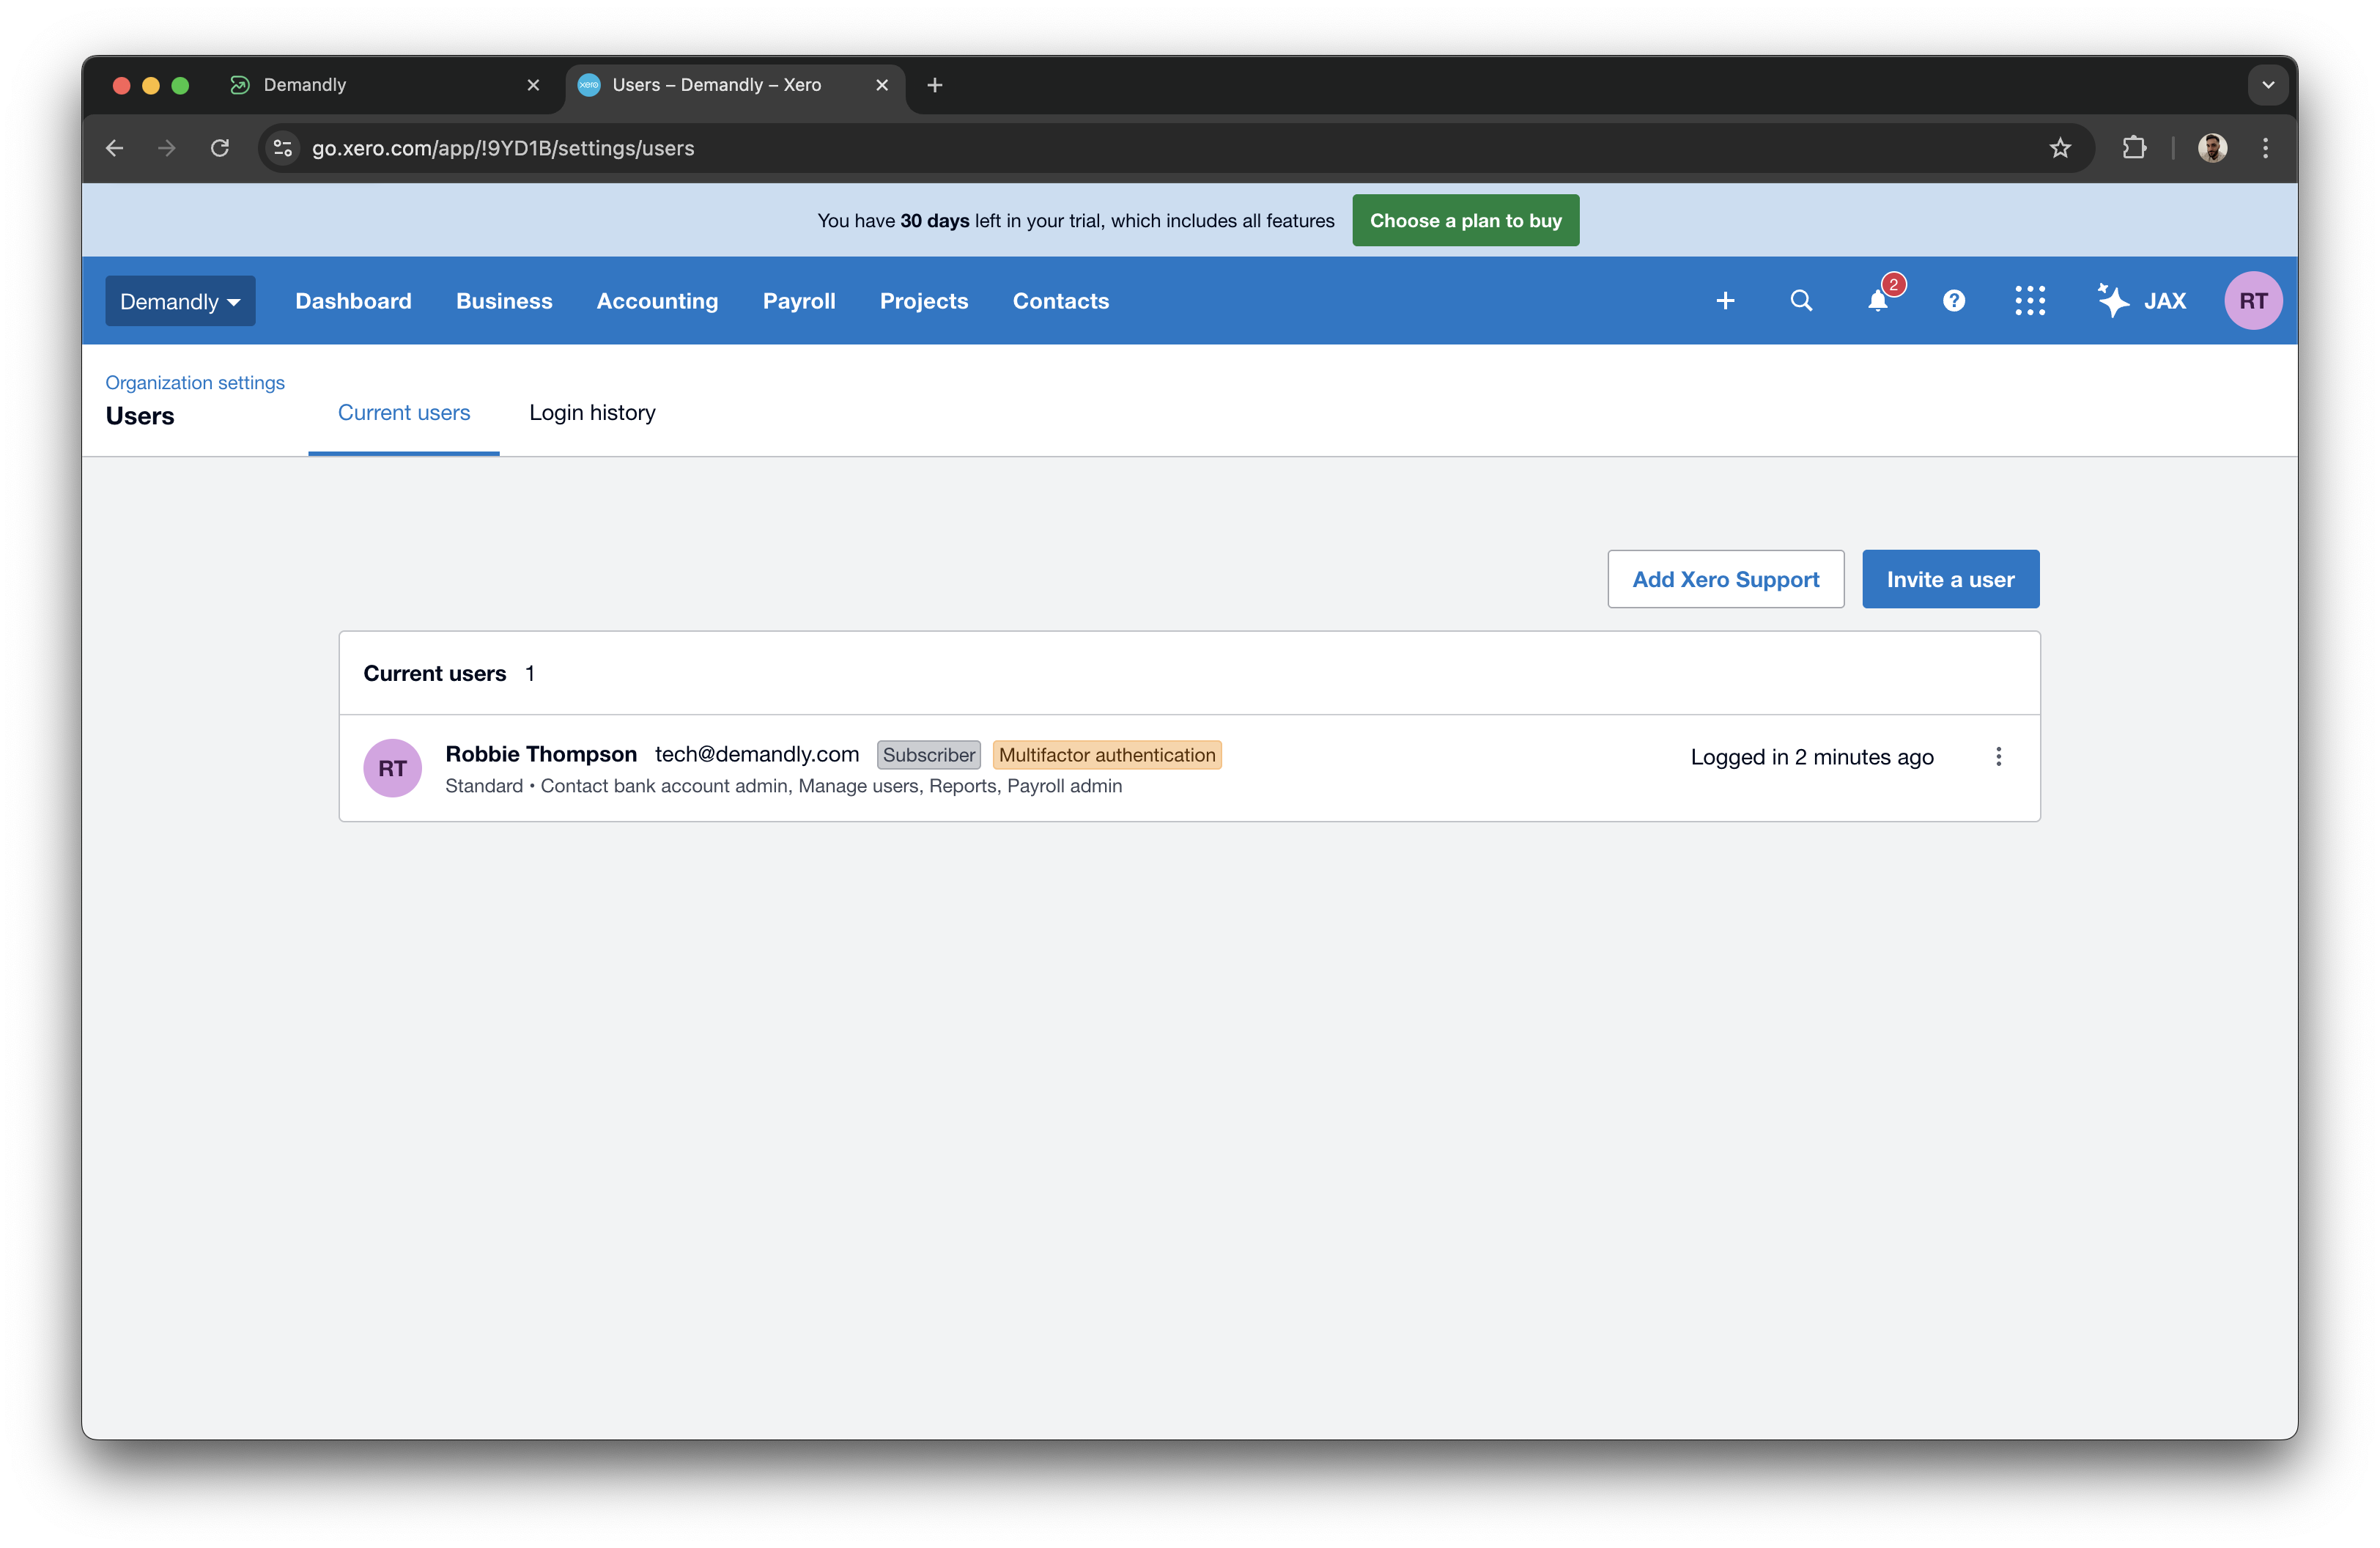The height and width of the screenshot is (1548, 2380).
Task: Open the RT profile avatar menu
Action: click(x=2253, y=300)
